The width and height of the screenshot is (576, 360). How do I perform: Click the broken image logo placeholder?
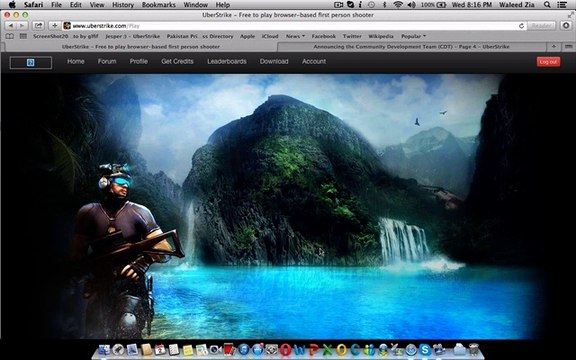click(31, 62)
